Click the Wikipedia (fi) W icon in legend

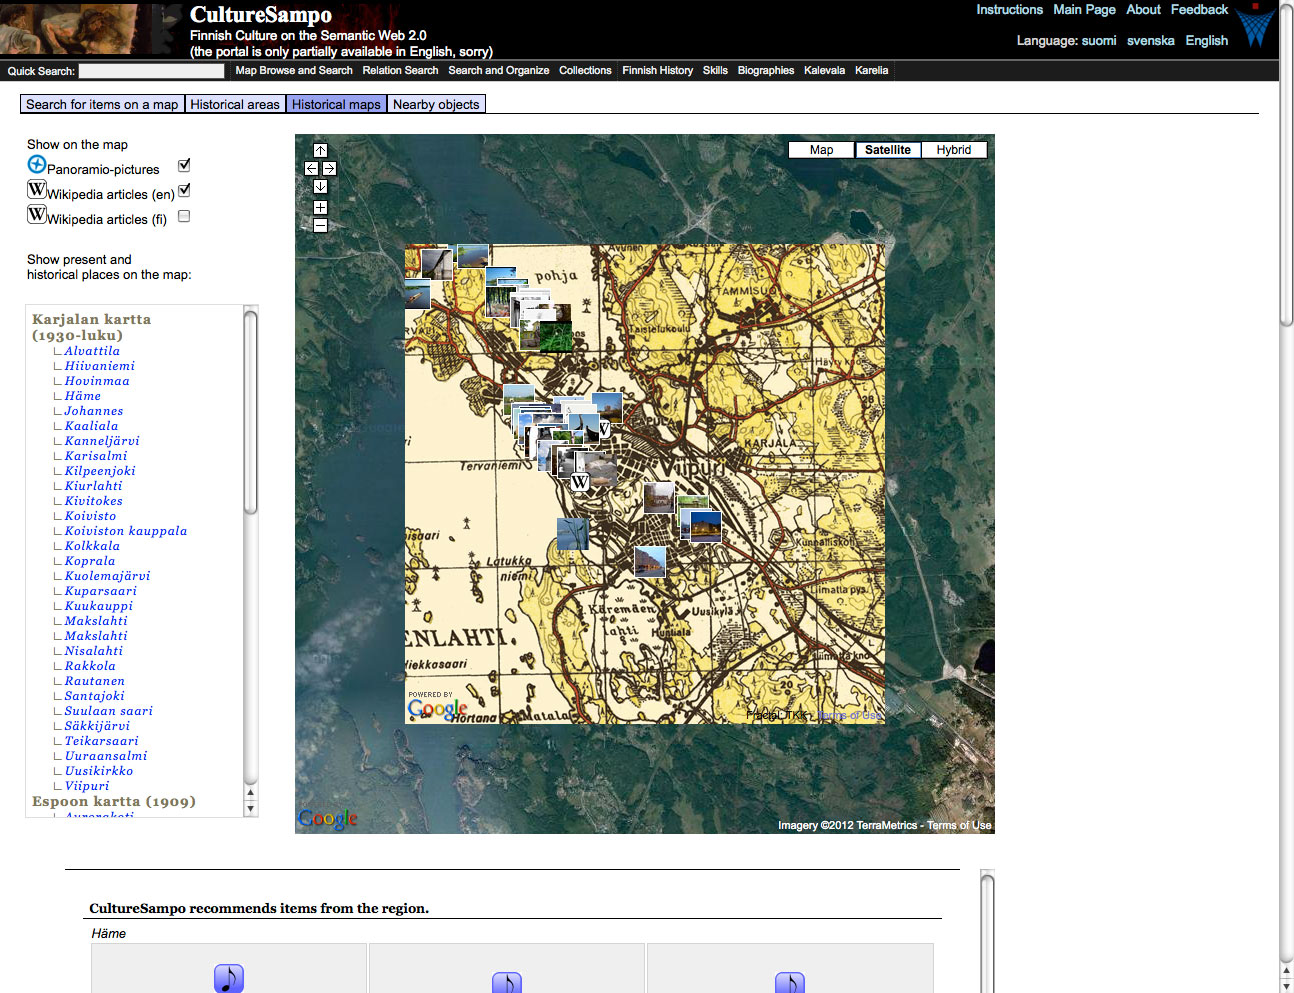click(37, 215)
